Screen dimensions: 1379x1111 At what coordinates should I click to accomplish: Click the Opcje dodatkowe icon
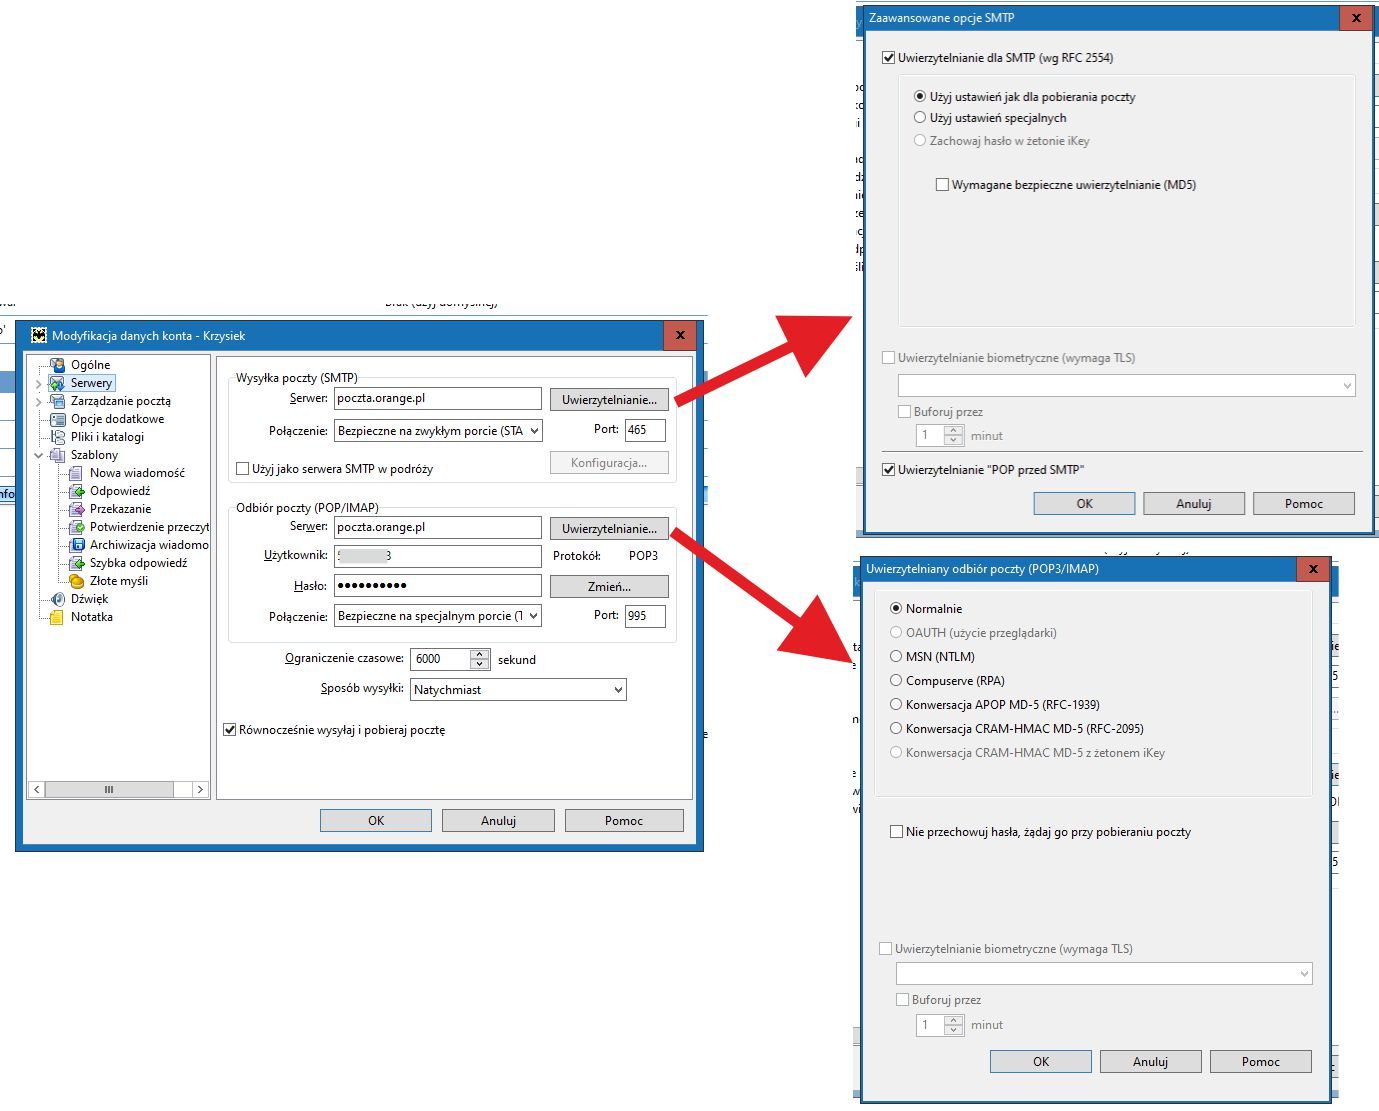point(58,419)
